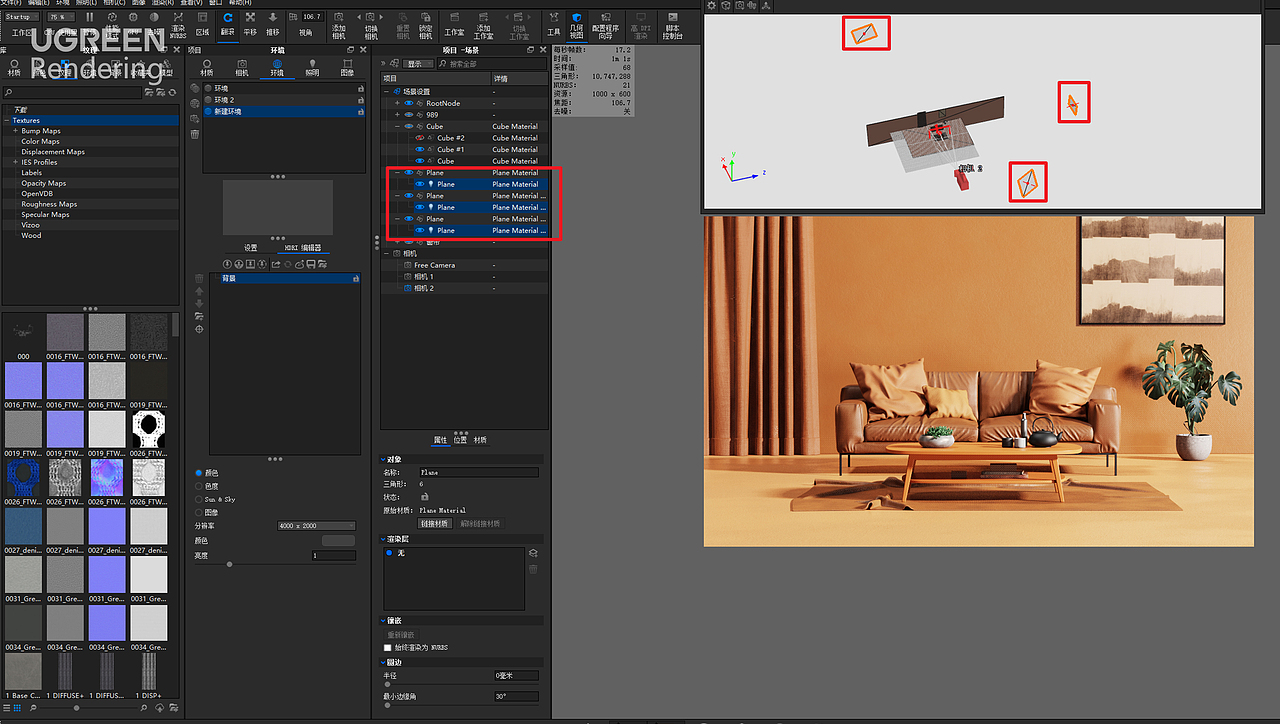The width and height of the screenshot is (1280, 724).
Task: Open the 显示 filter dropdown in scene tree
Action: pos(416,64)
